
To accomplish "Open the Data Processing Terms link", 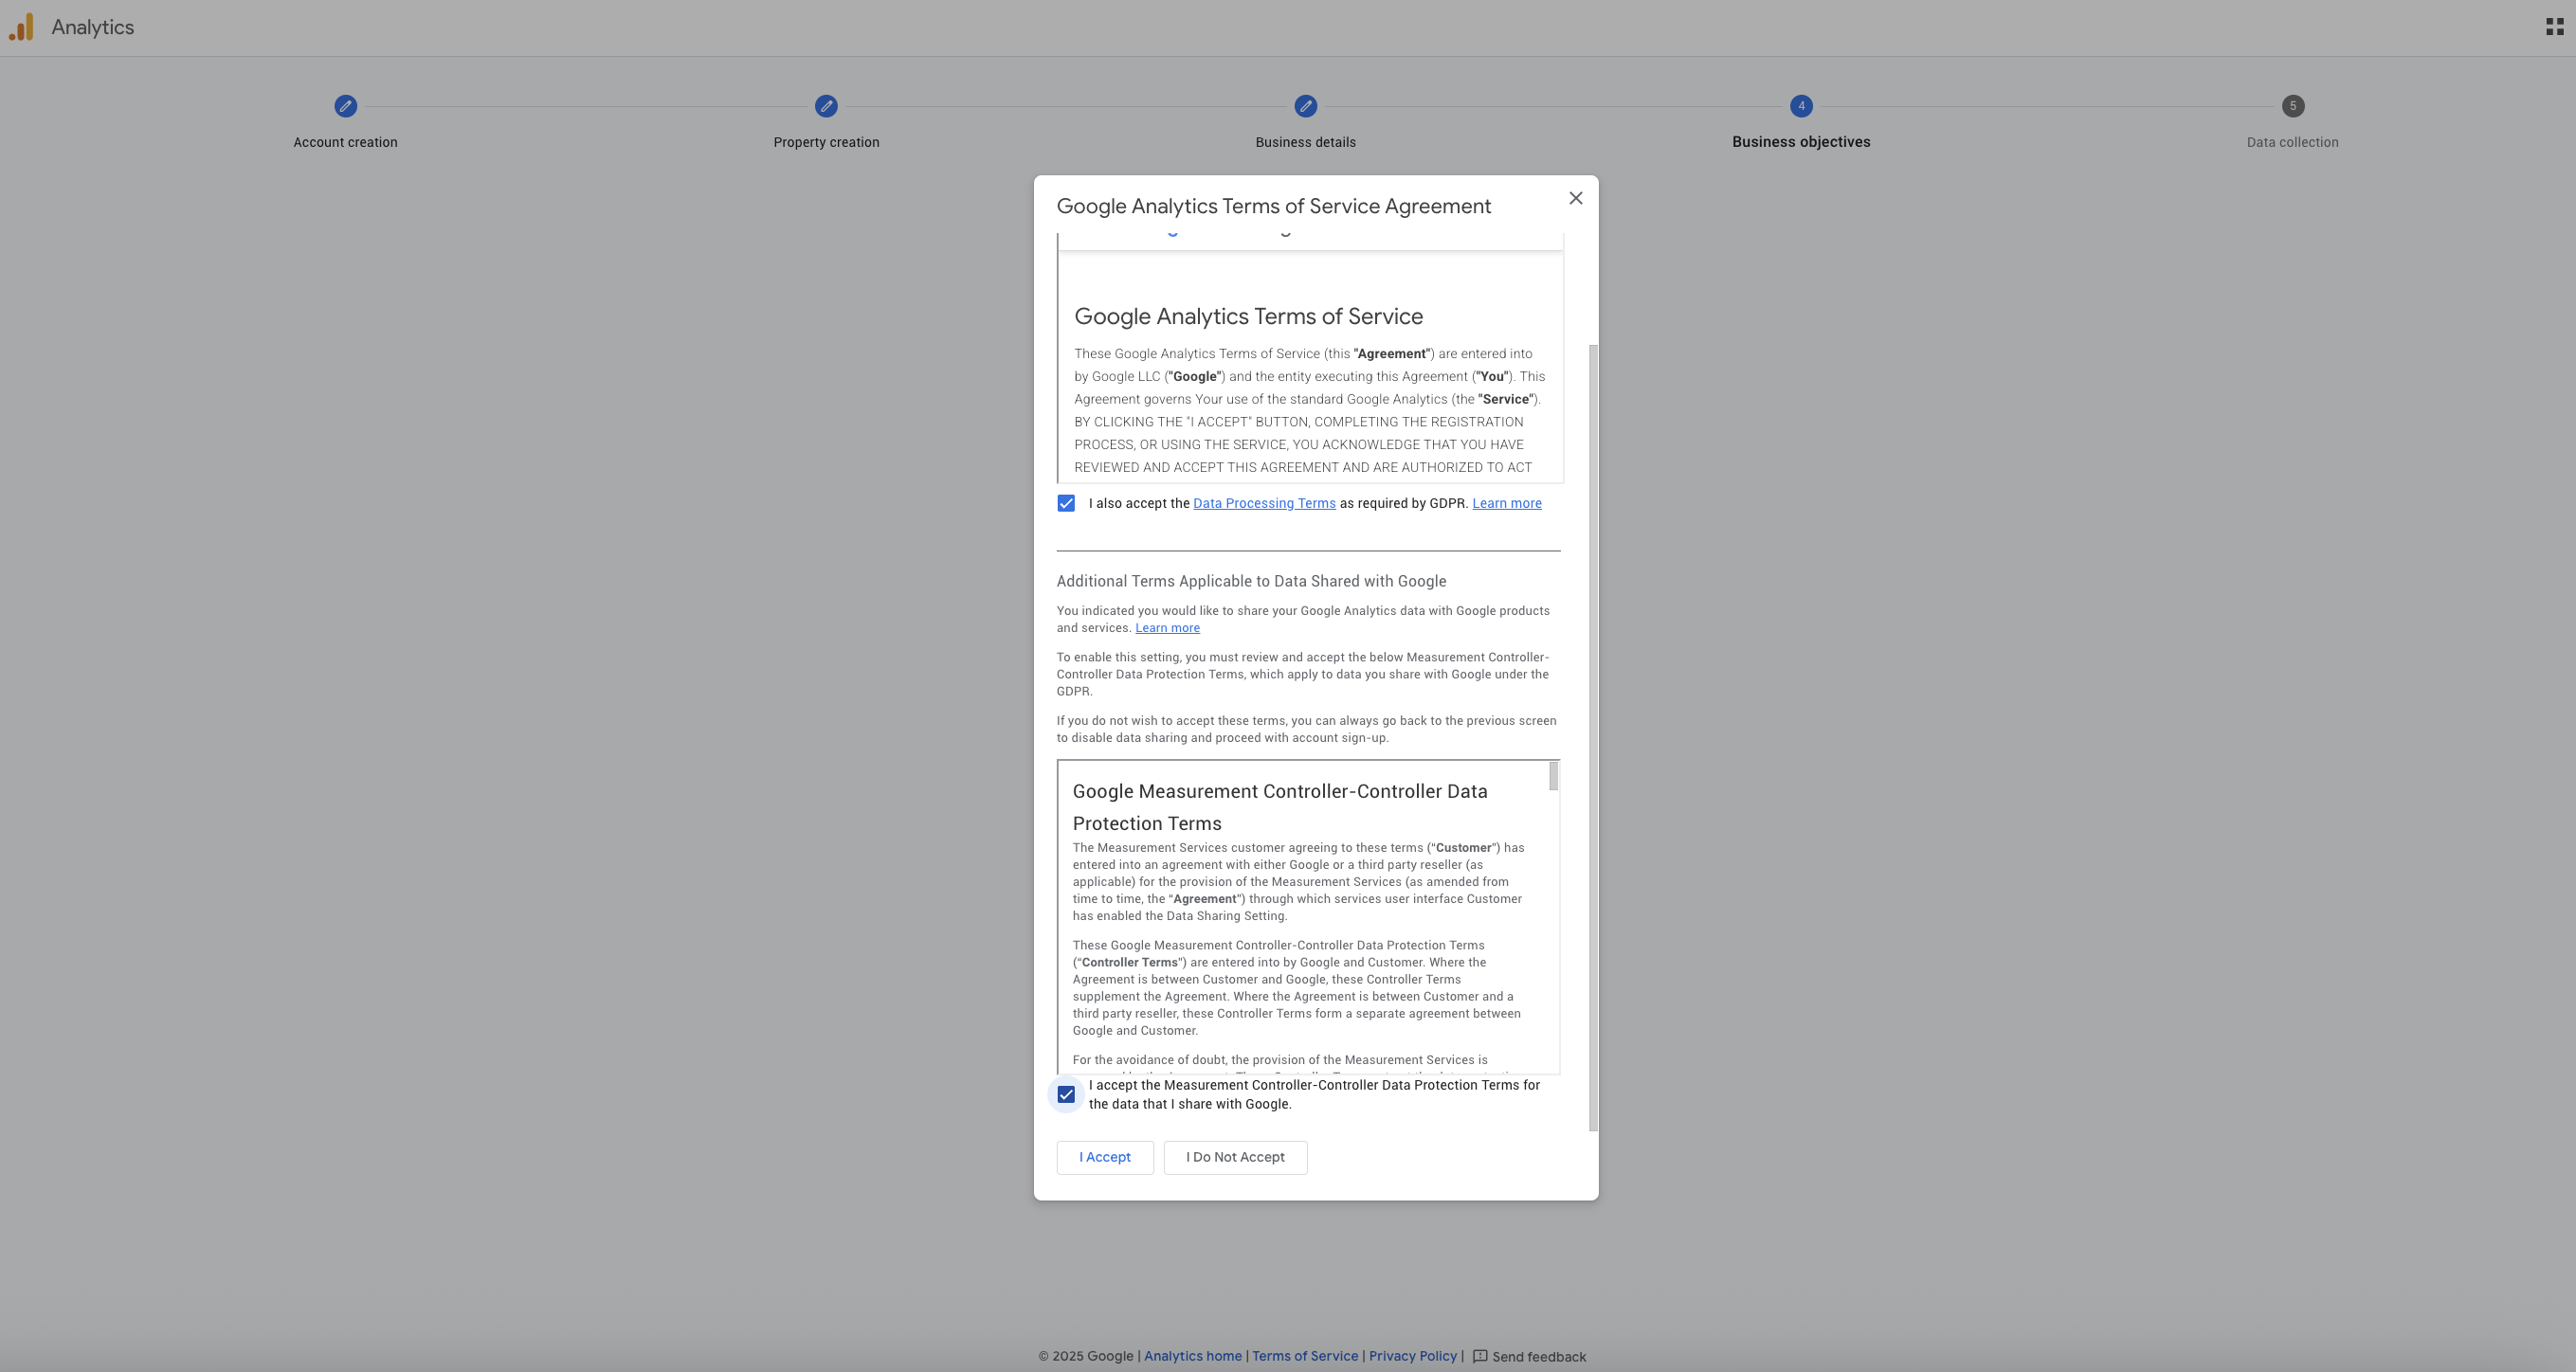I will [x=1264, y=503].
